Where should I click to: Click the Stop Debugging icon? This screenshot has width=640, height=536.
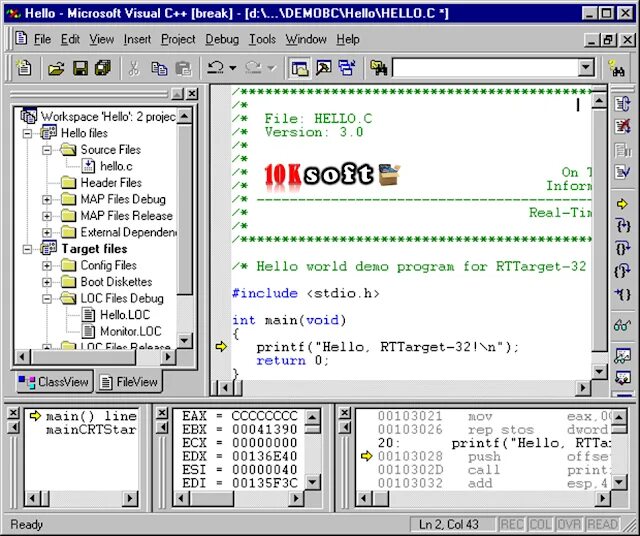tap(622, 127)
